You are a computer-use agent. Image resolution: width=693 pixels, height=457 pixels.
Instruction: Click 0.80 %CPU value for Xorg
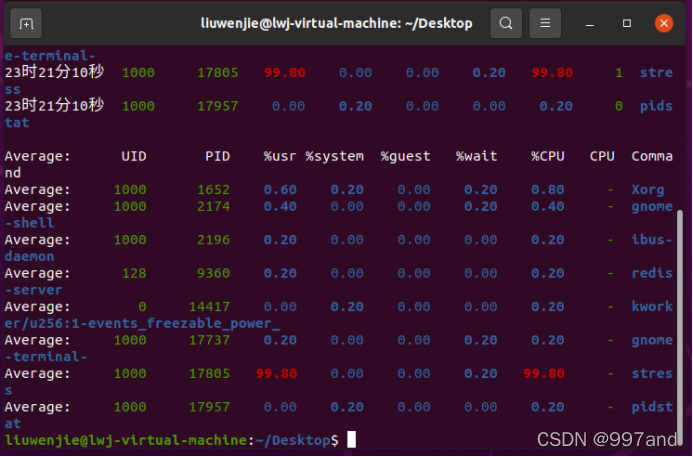(548, 190)
